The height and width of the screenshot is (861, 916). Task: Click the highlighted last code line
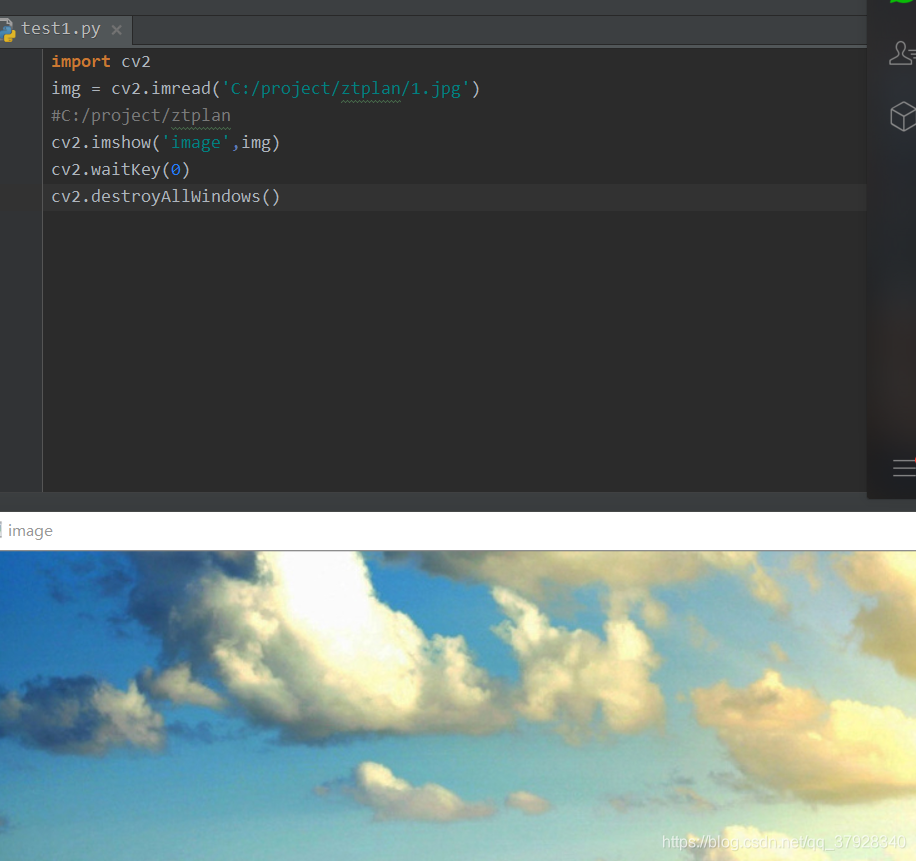pyautogui.click(x=165, y=196)
